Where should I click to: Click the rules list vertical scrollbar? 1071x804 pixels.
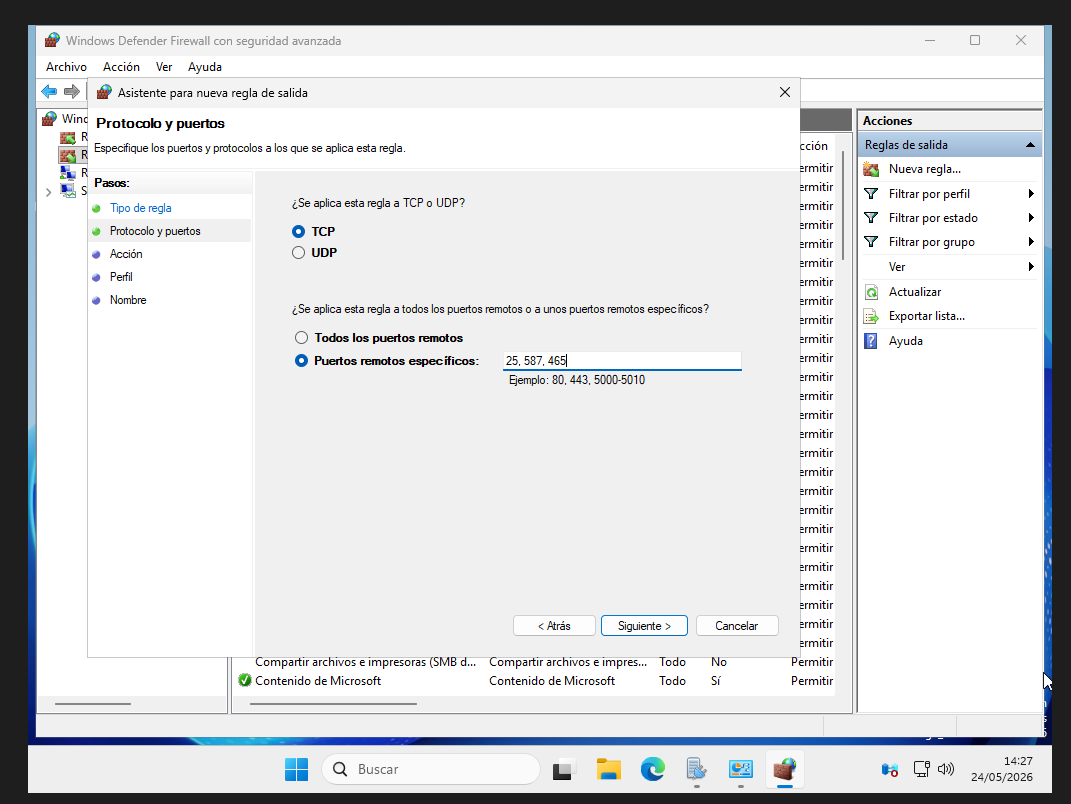pos(844,205)
